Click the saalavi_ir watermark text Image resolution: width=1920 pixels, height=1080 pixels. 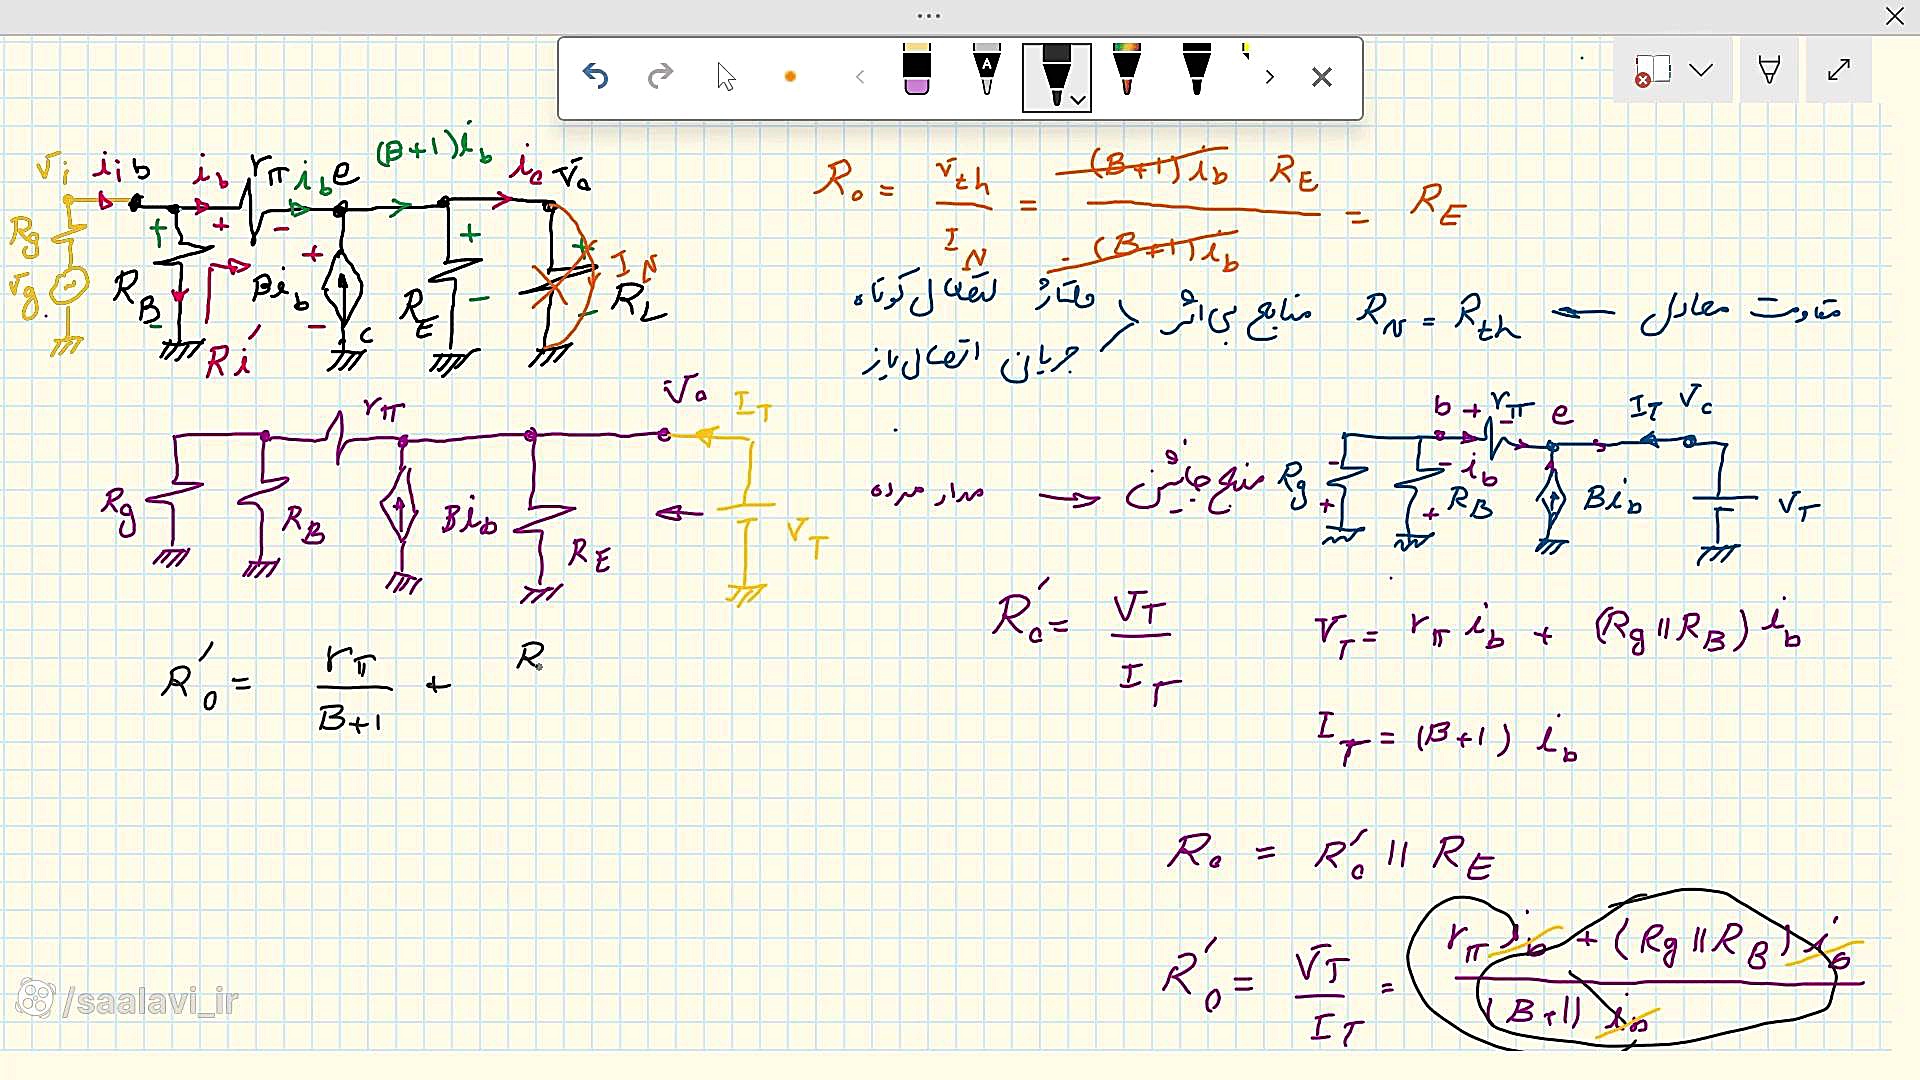pos(152,1001)
